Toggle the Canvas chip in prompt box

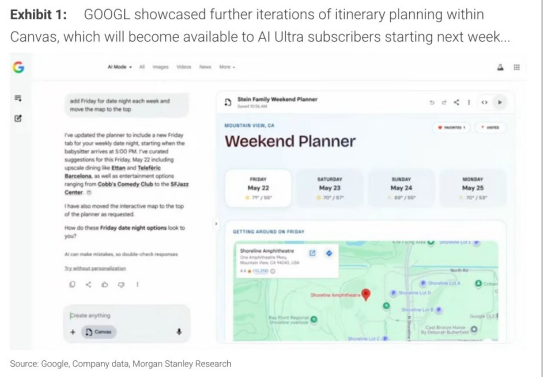pyautogui.click(x=99, y=332)
